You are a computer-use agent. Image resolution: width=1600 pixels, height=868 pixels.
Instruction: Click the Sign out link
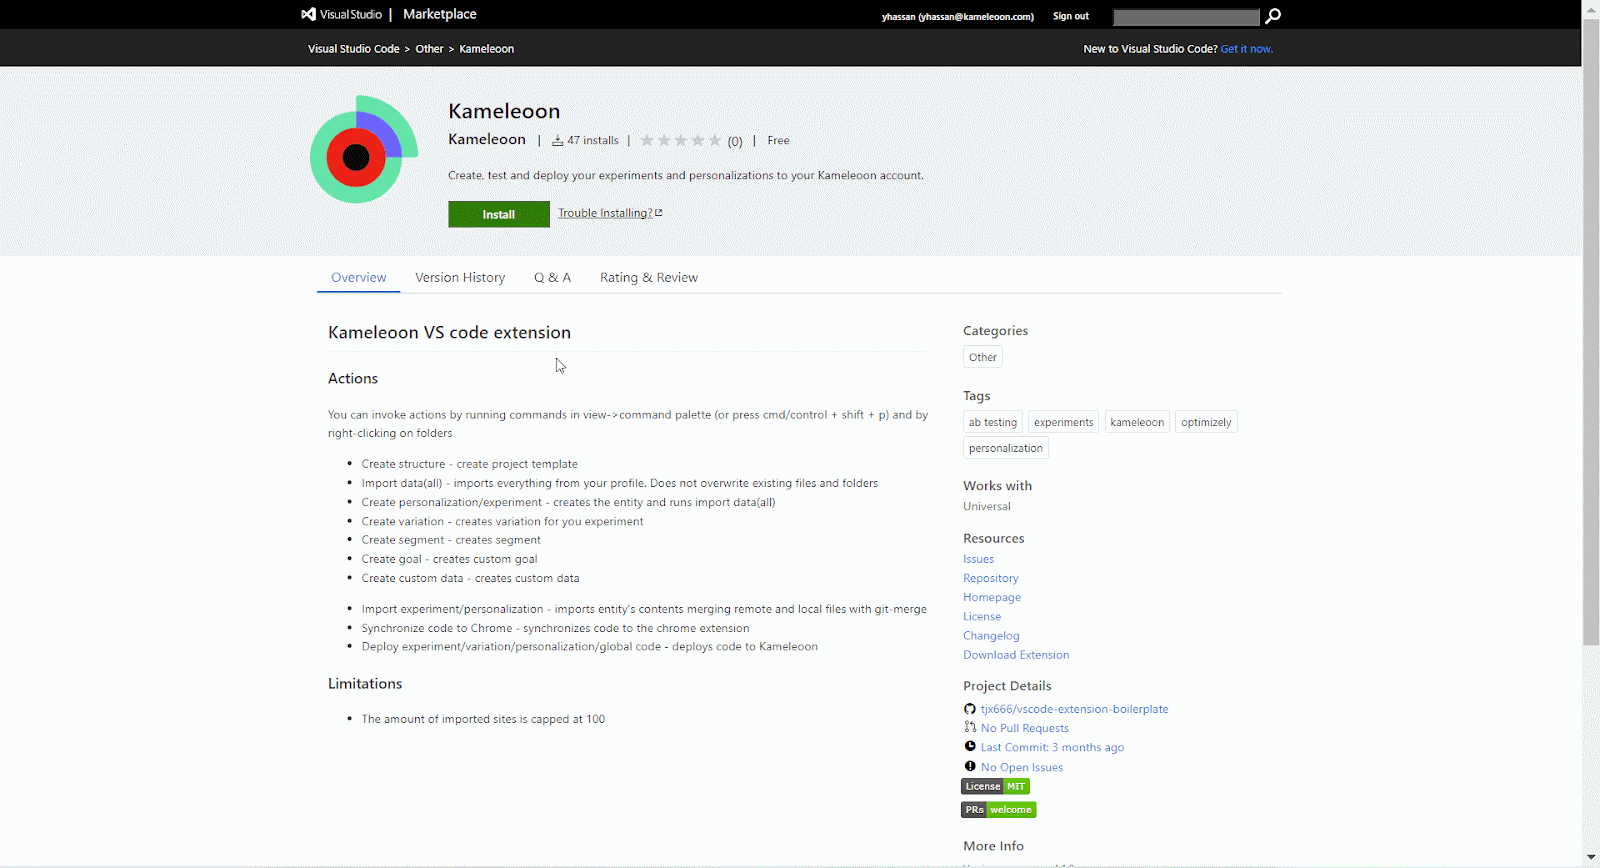point(1070,16)
